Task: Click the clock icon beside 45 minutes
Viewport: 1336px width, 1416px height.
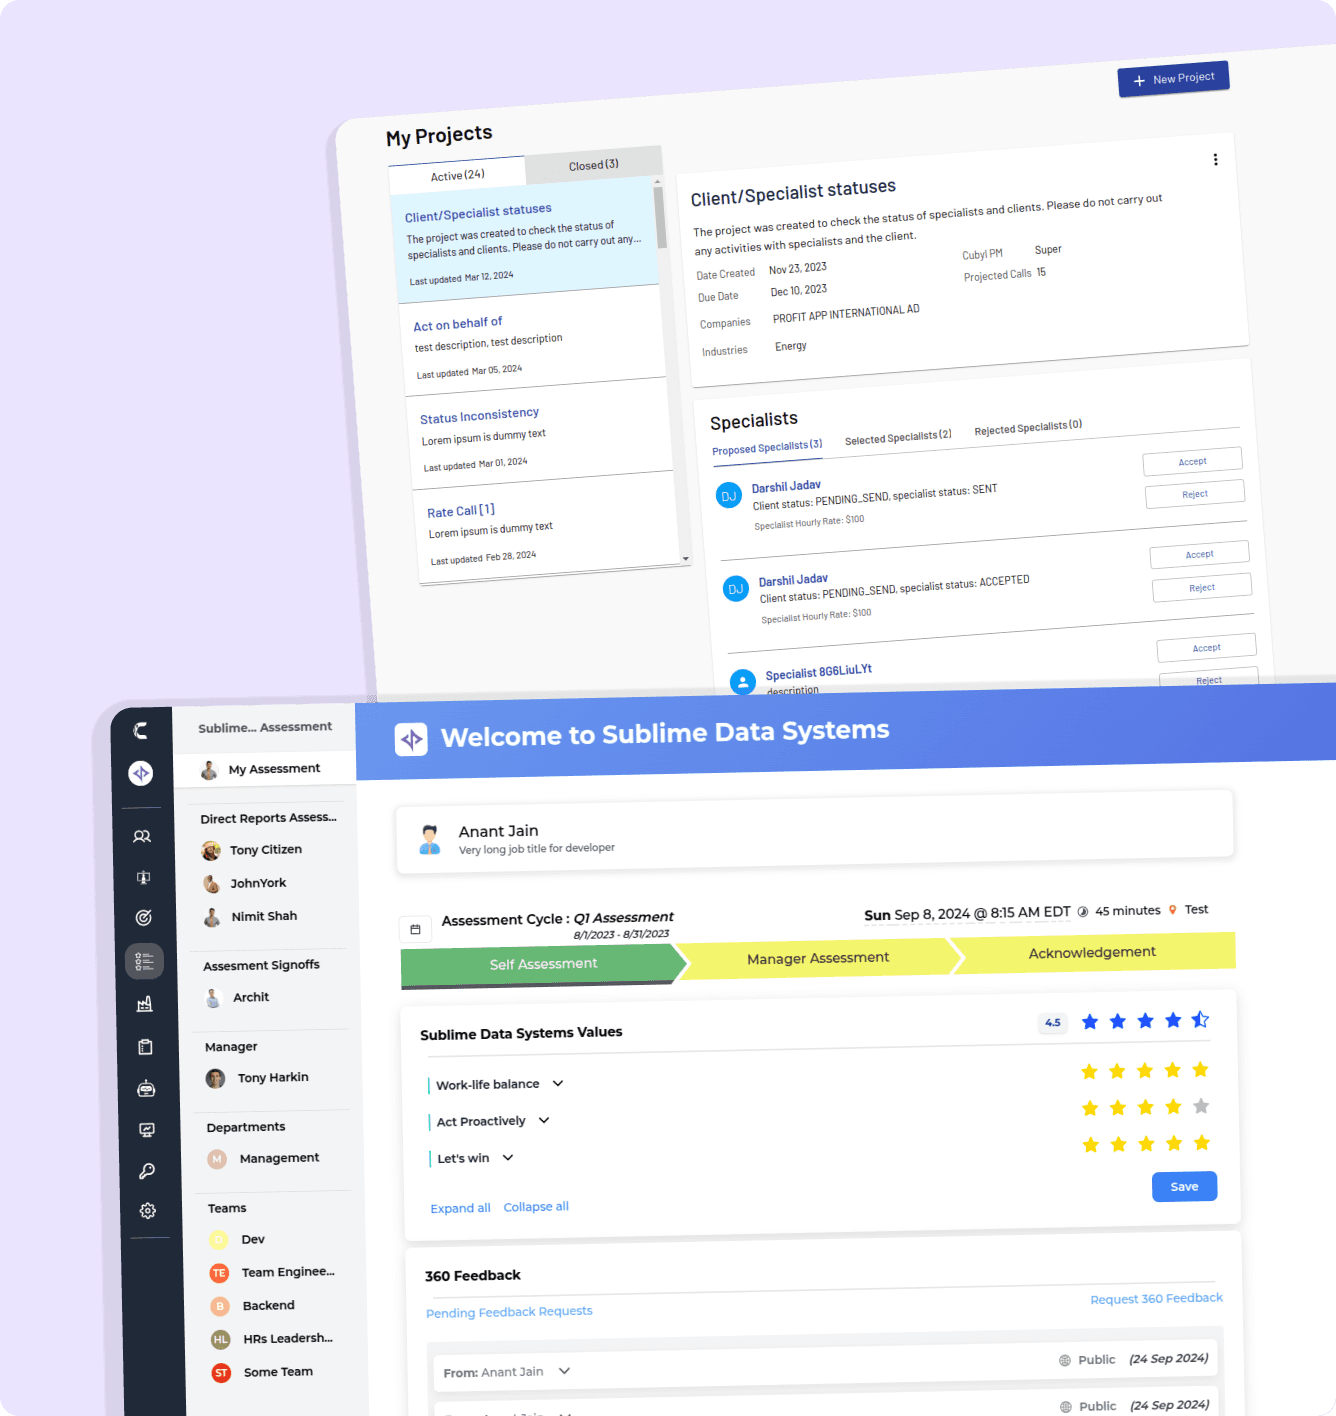Action: [1083, 912]
